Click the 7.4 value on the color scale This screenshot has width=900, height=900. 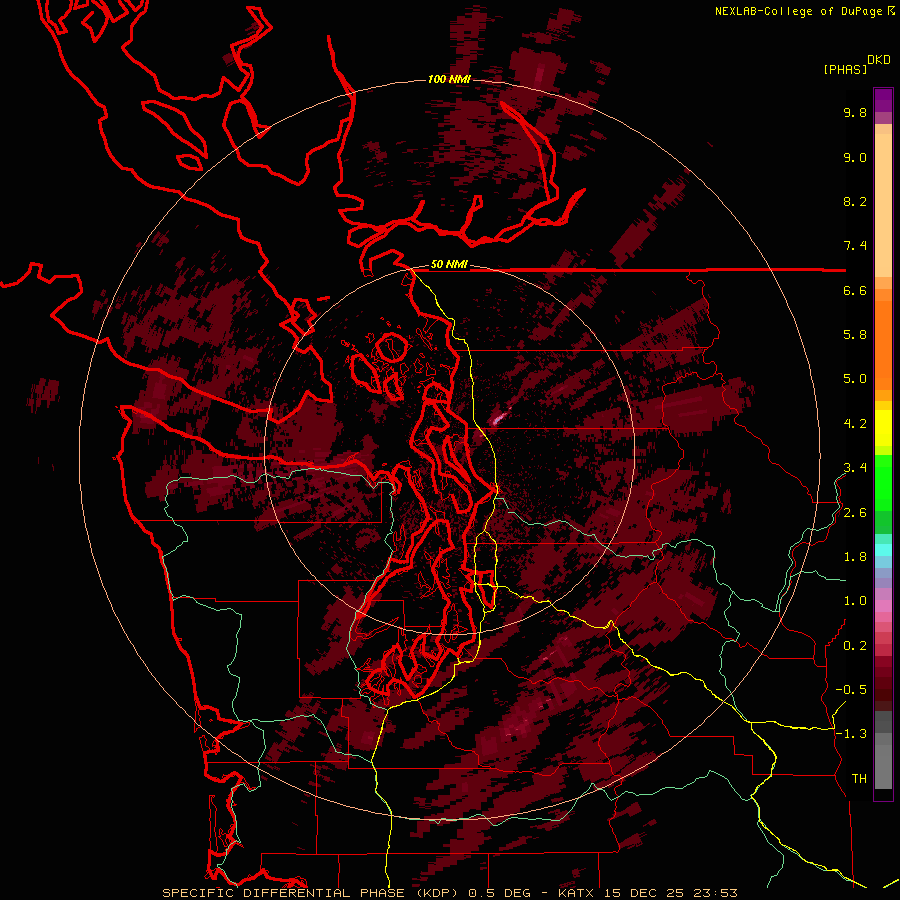855,246
